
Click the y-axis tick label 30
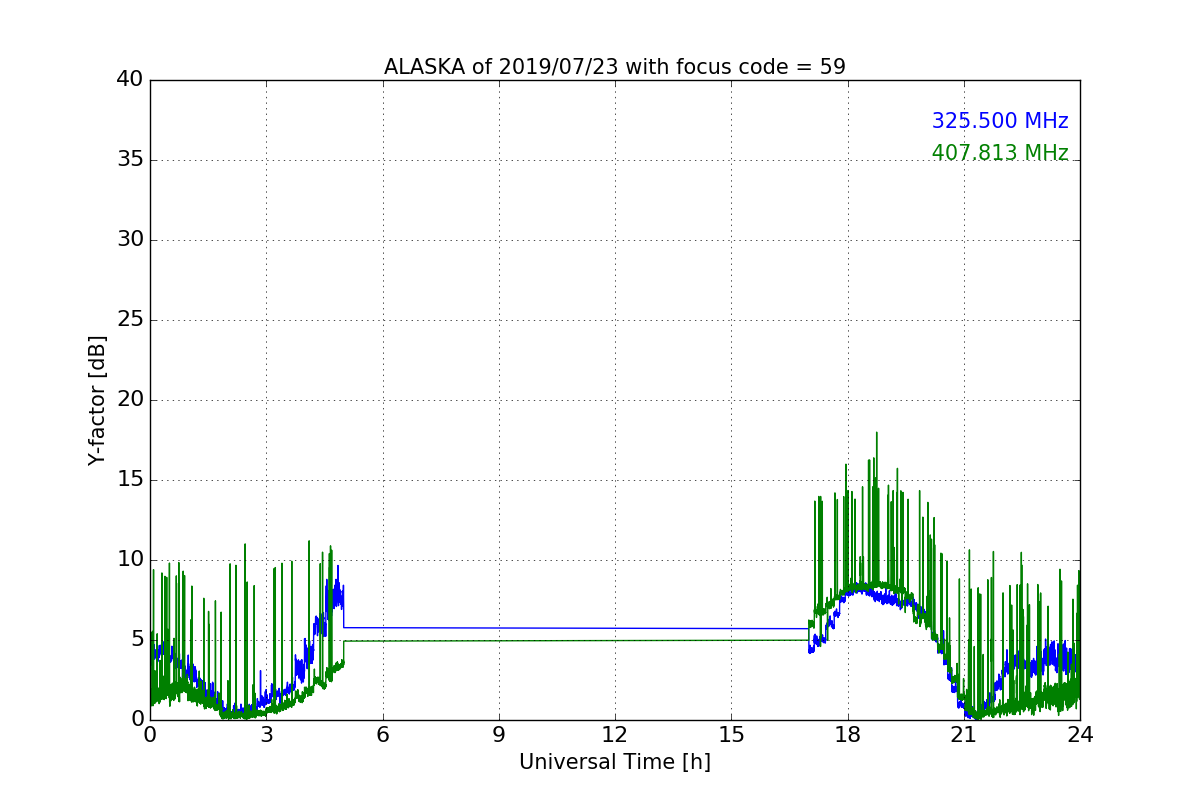pos(130,240)
